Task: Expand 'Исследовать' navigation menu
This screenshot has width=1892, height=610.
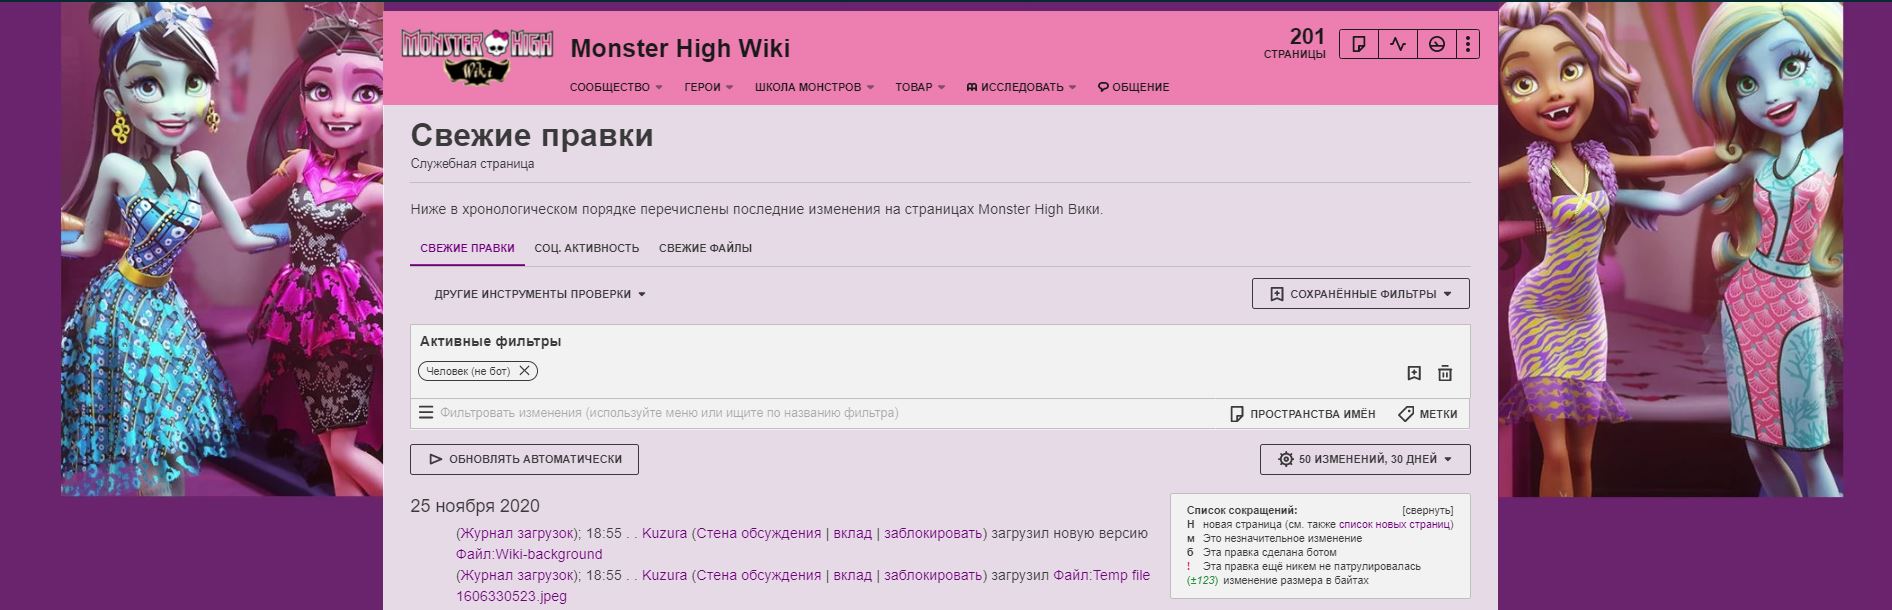Action: [x=1021, y=87]
